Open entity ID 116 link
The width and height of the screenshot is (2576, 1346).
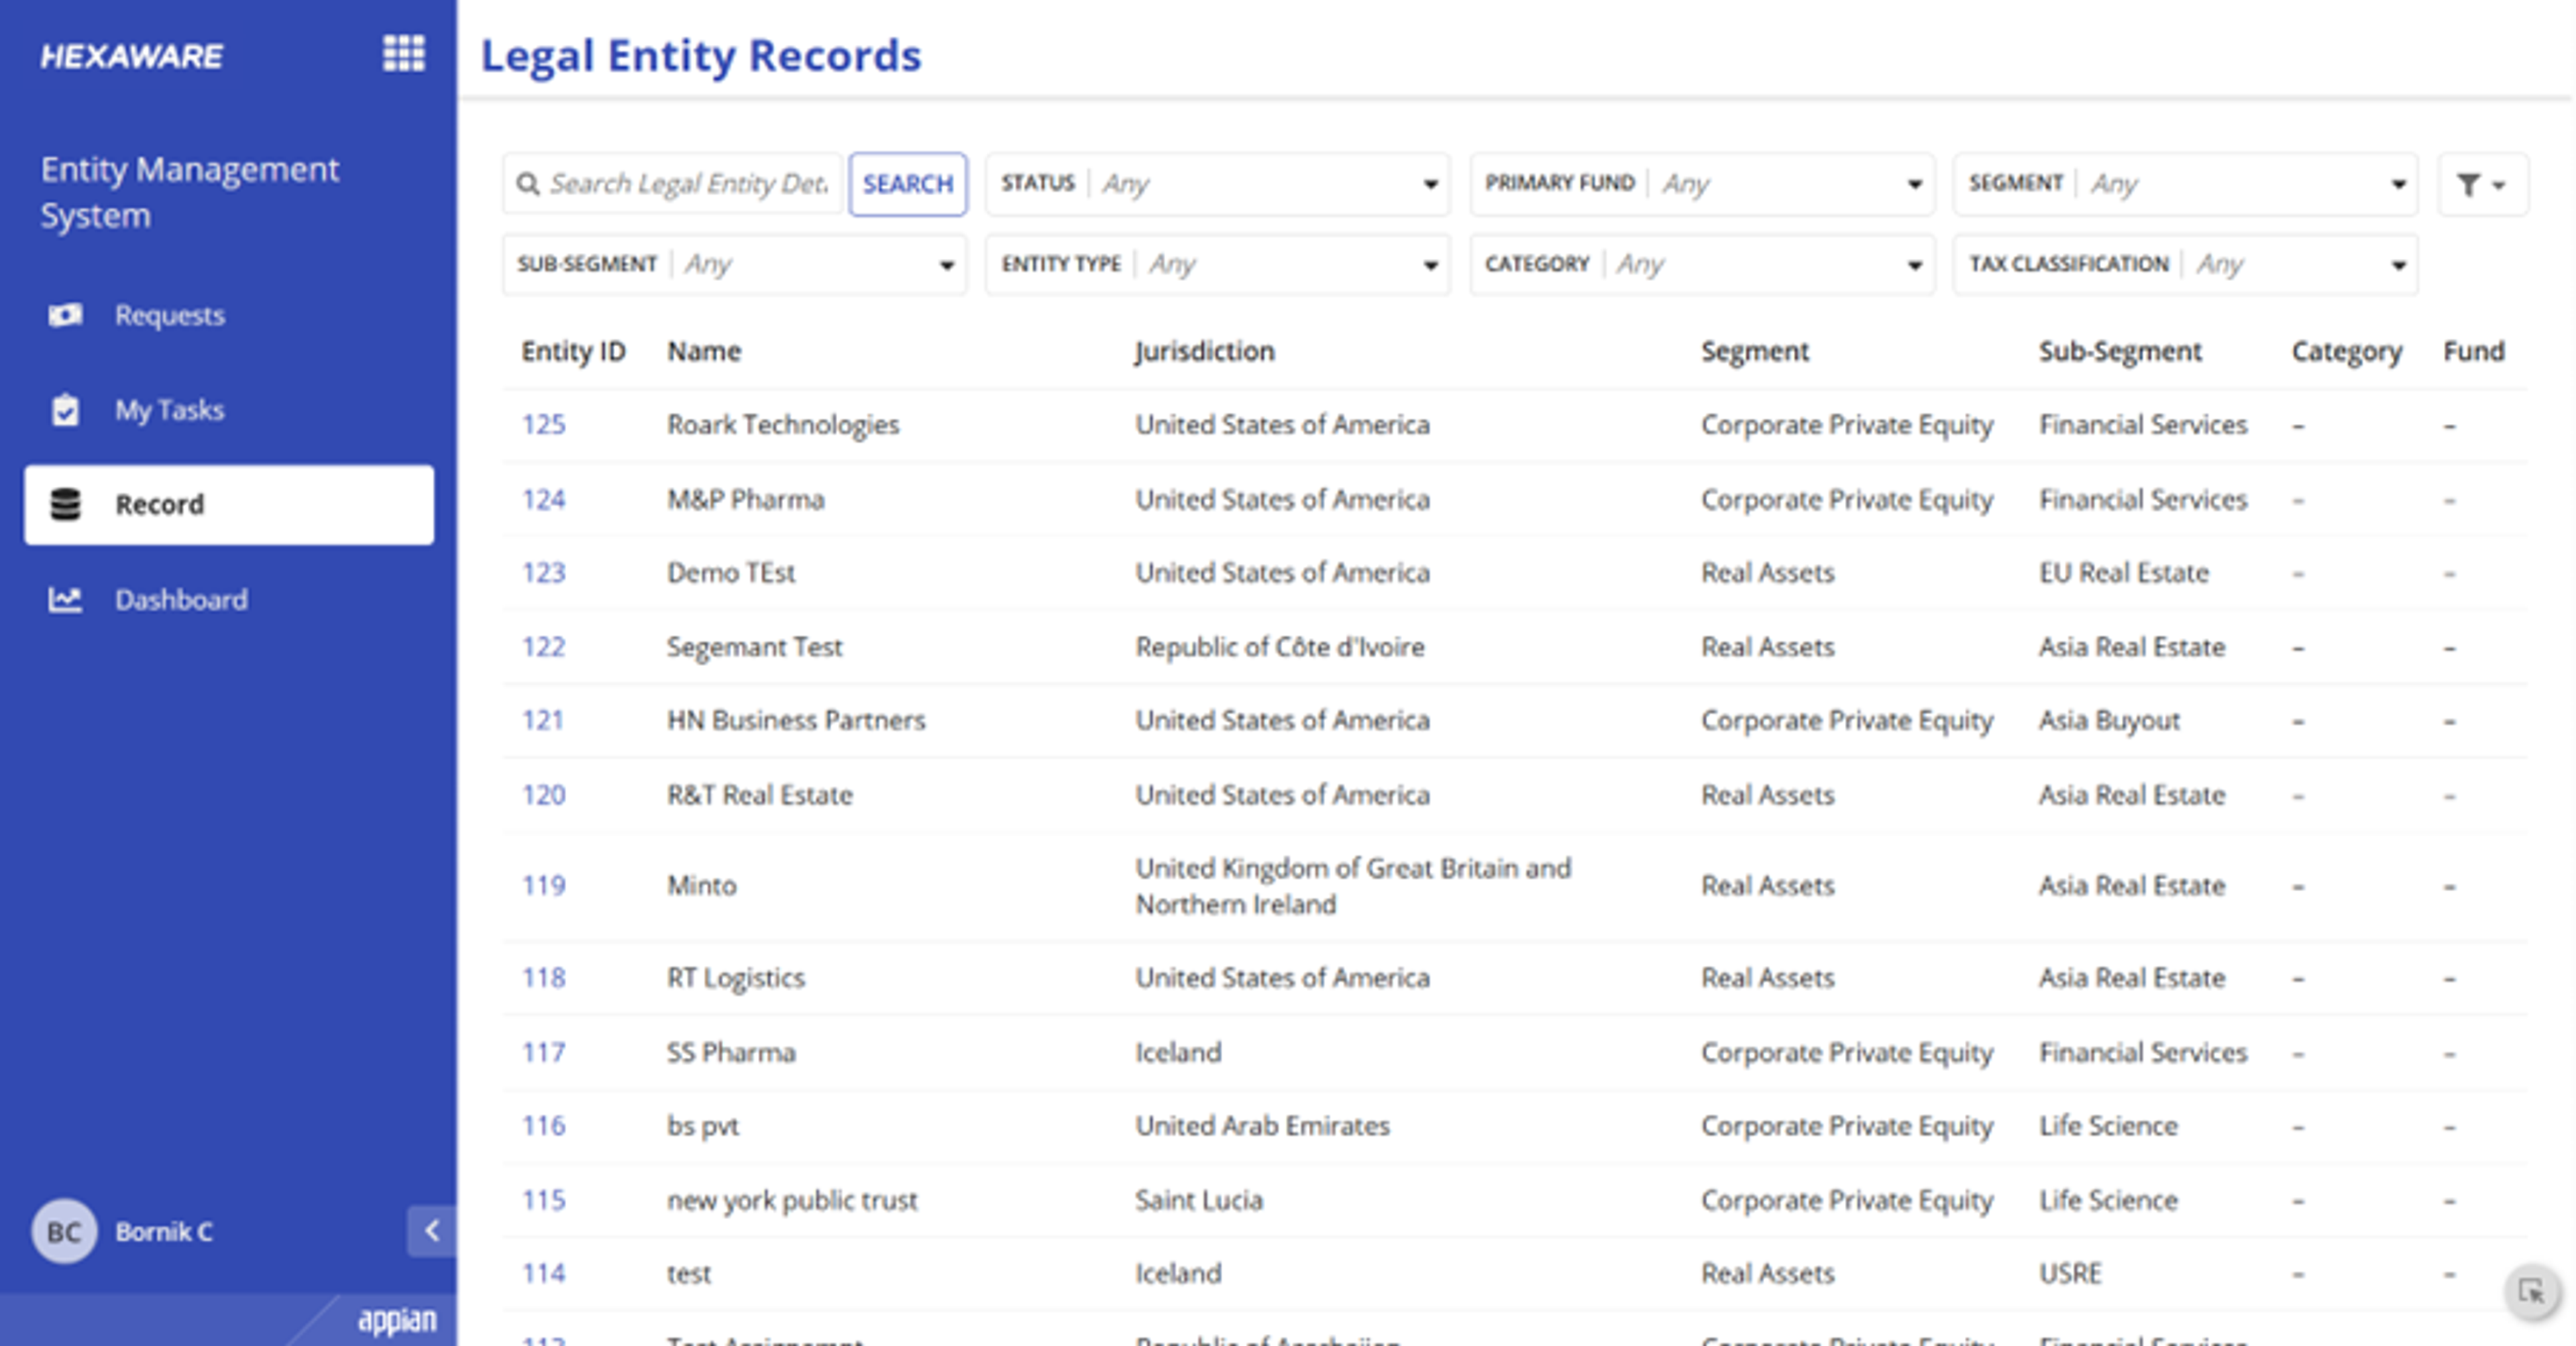pos(543,1126)
